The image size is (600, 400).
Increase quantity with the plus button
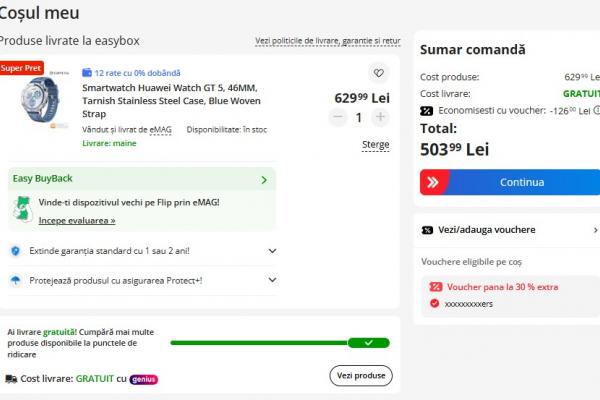[380, 117]
